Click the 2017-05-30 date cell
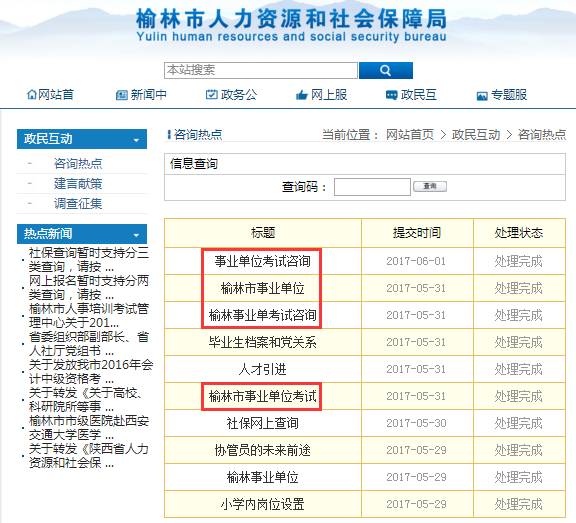Viewport: 576px width, 523px height. pos(416,423)
